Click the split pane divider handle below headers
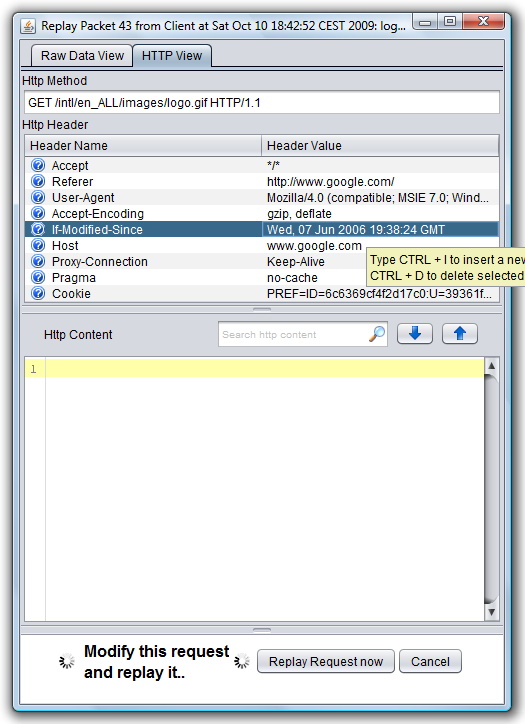Image resolution: width=525 pixels, height=724 pixels. pyautogui.click(x=262, y=309)
